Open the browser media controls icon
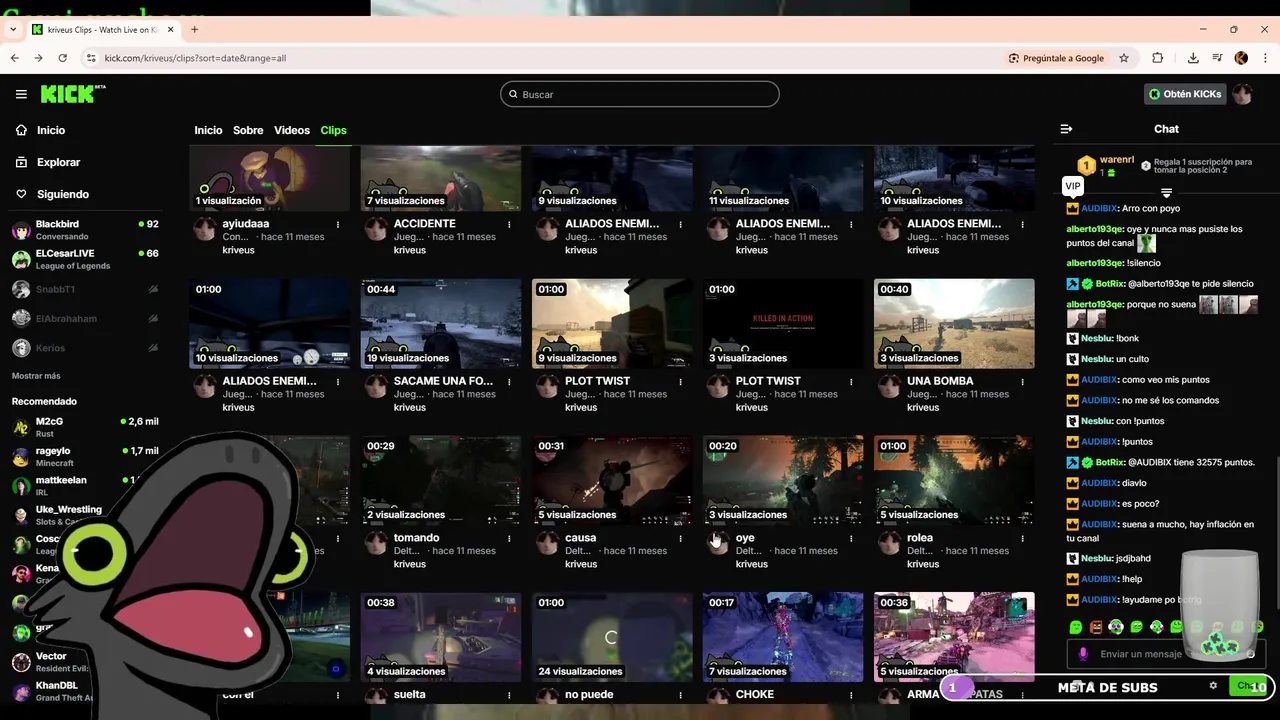The width and height of the screenshot is (1280, 720). [x=1217, y=58]
